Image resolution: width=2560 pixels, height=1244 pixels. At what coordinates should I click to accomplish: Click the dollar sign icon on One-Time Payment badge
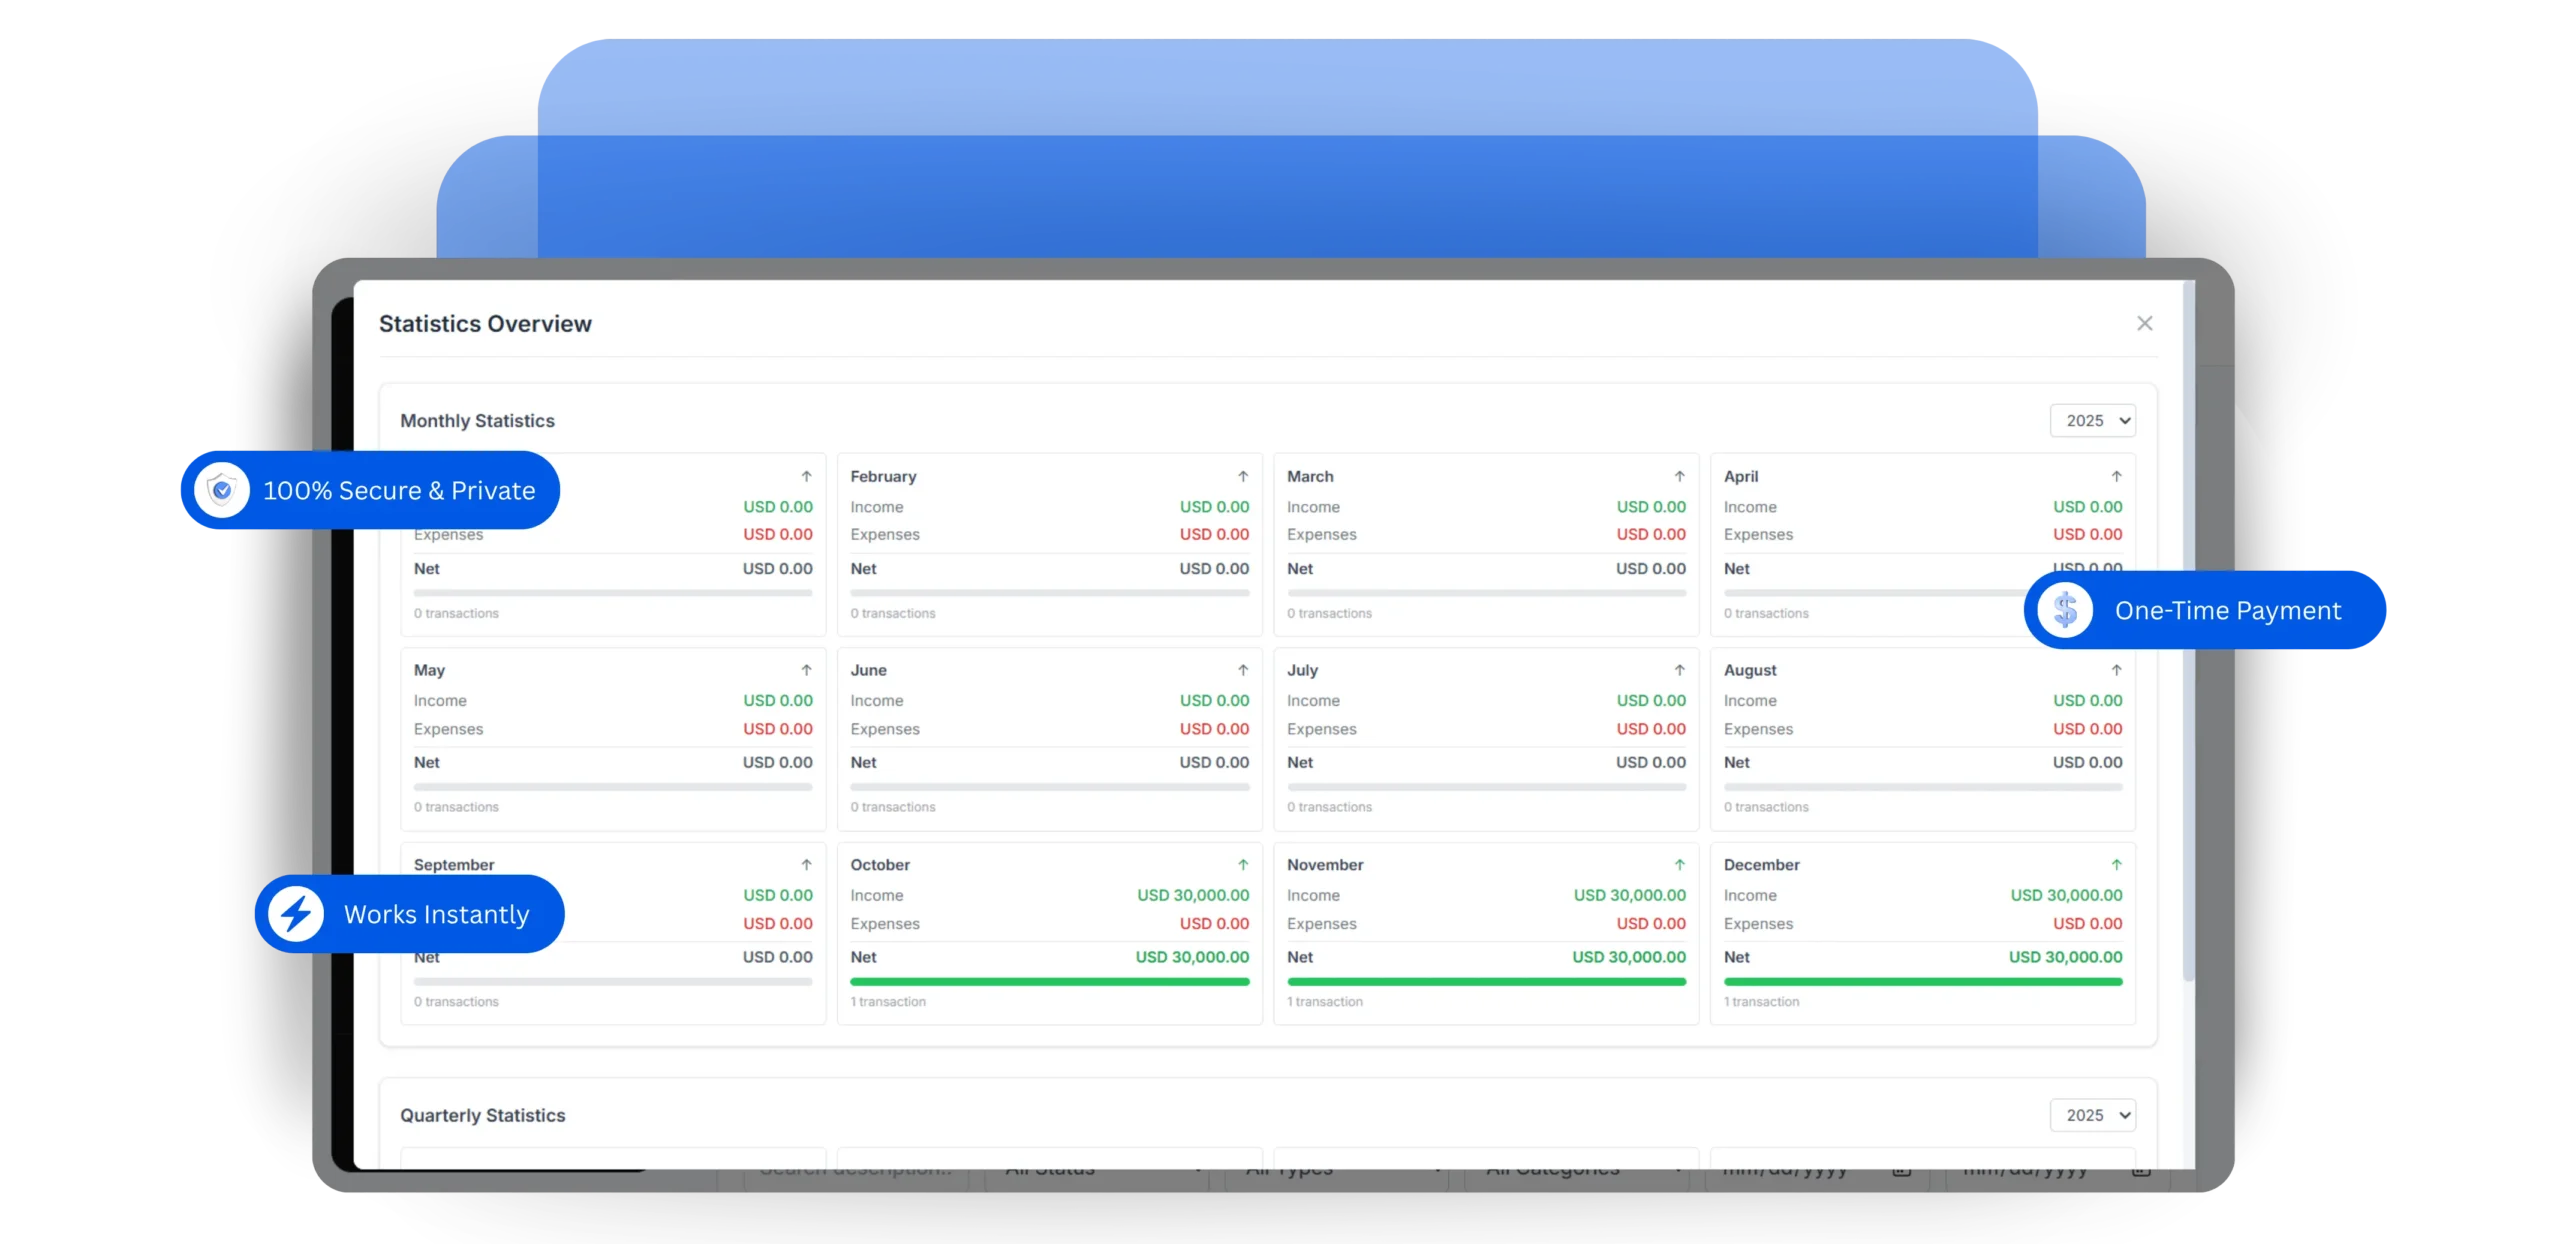[2066, 610]
